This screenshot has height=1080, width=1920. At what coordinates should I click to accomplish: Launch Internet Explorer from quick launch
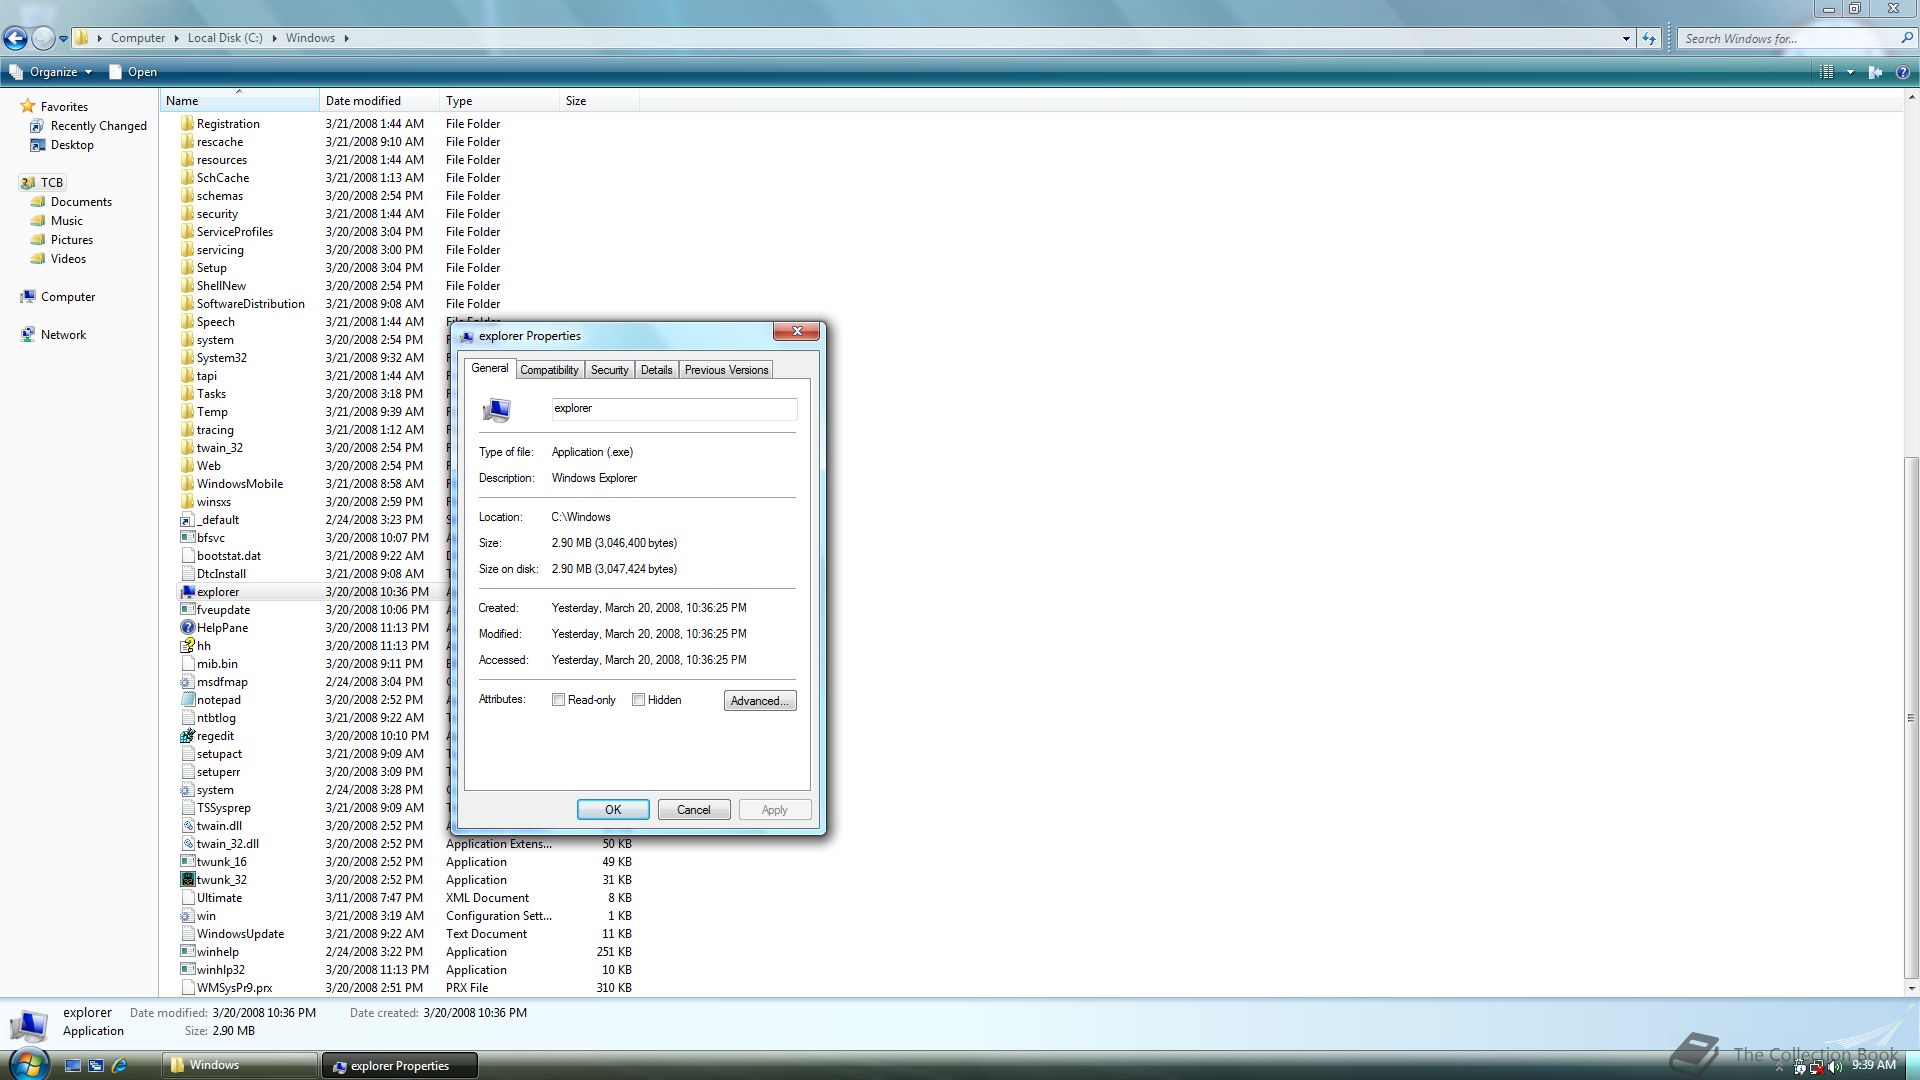[119, 1066]
